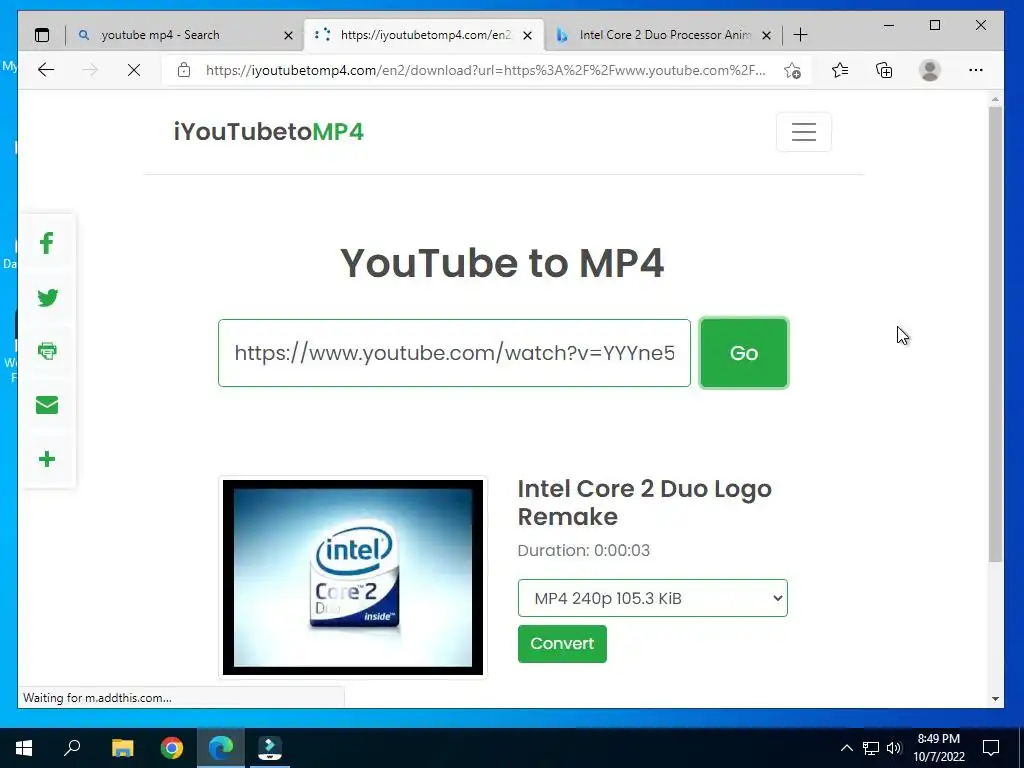Open tab actions menu icon
Viewport: 1024px width, 768px height.
pos(42,35)
